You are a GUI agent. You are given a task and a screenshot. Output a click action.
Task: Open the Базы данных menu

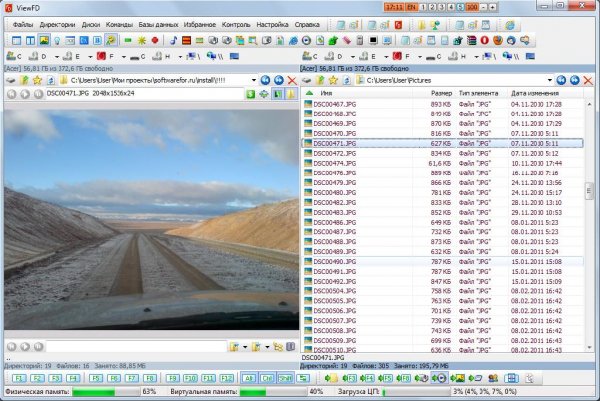coord(158,24)
